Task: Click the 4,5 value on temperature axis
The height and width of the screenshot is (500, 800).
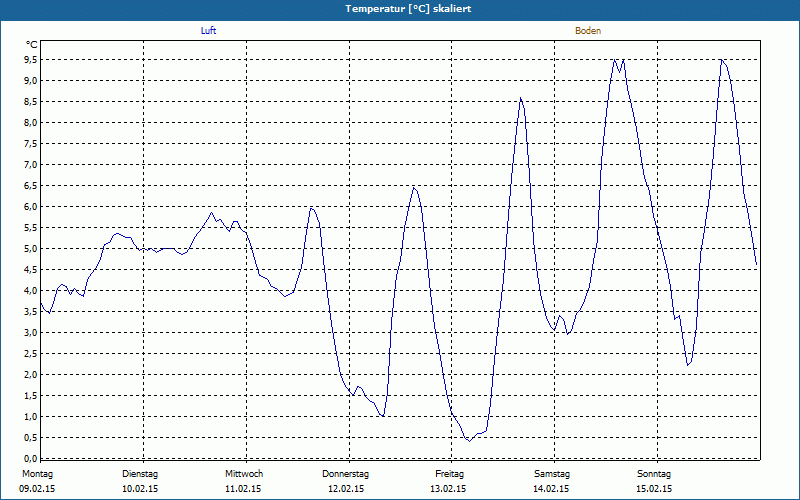Action: (x=30, y=269)
